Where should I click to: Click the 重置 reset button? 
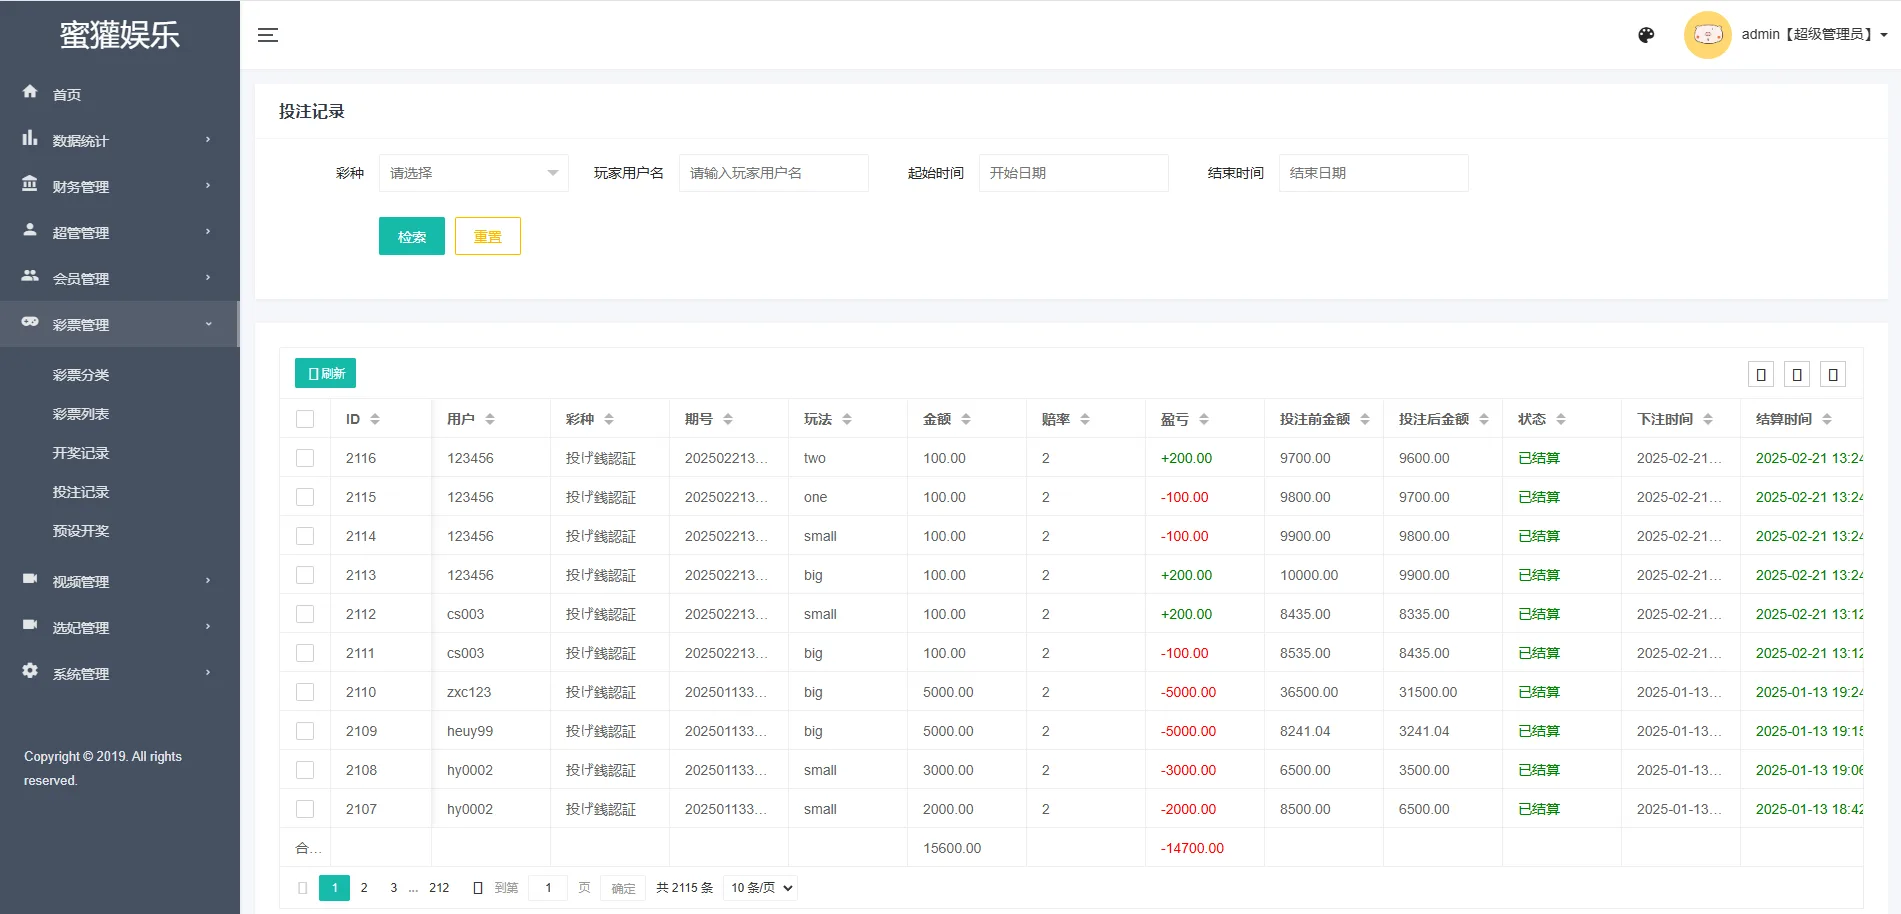click(487, 236)
